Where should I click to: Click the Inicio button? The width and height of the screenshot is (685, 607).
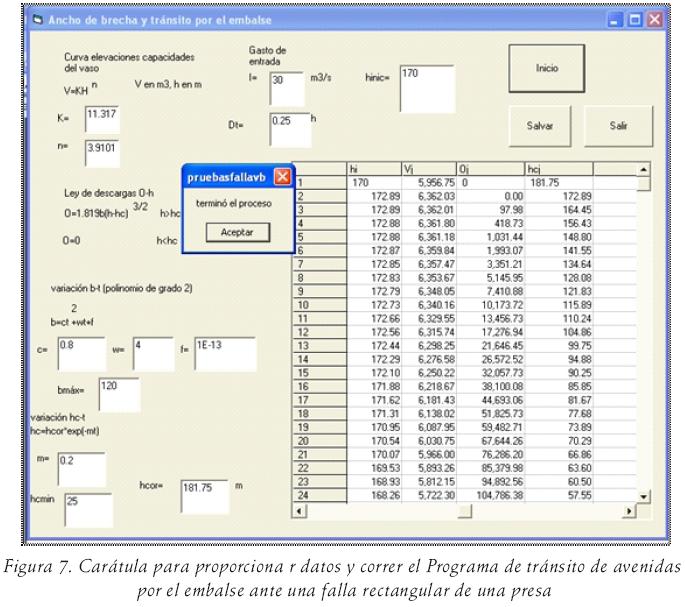(x=545, y=69)
